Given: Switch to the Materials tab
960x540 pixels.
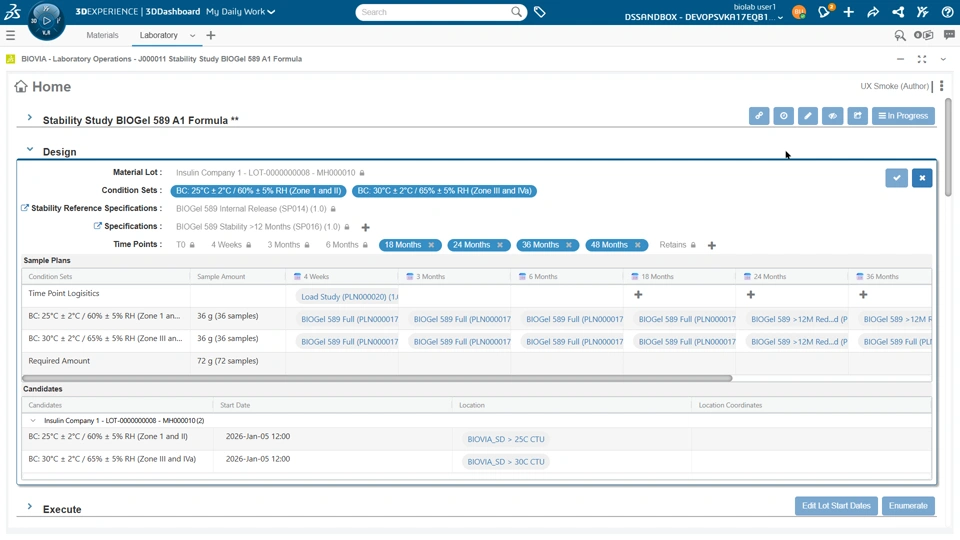Looking at the screenshot, I should coord(102,36).
